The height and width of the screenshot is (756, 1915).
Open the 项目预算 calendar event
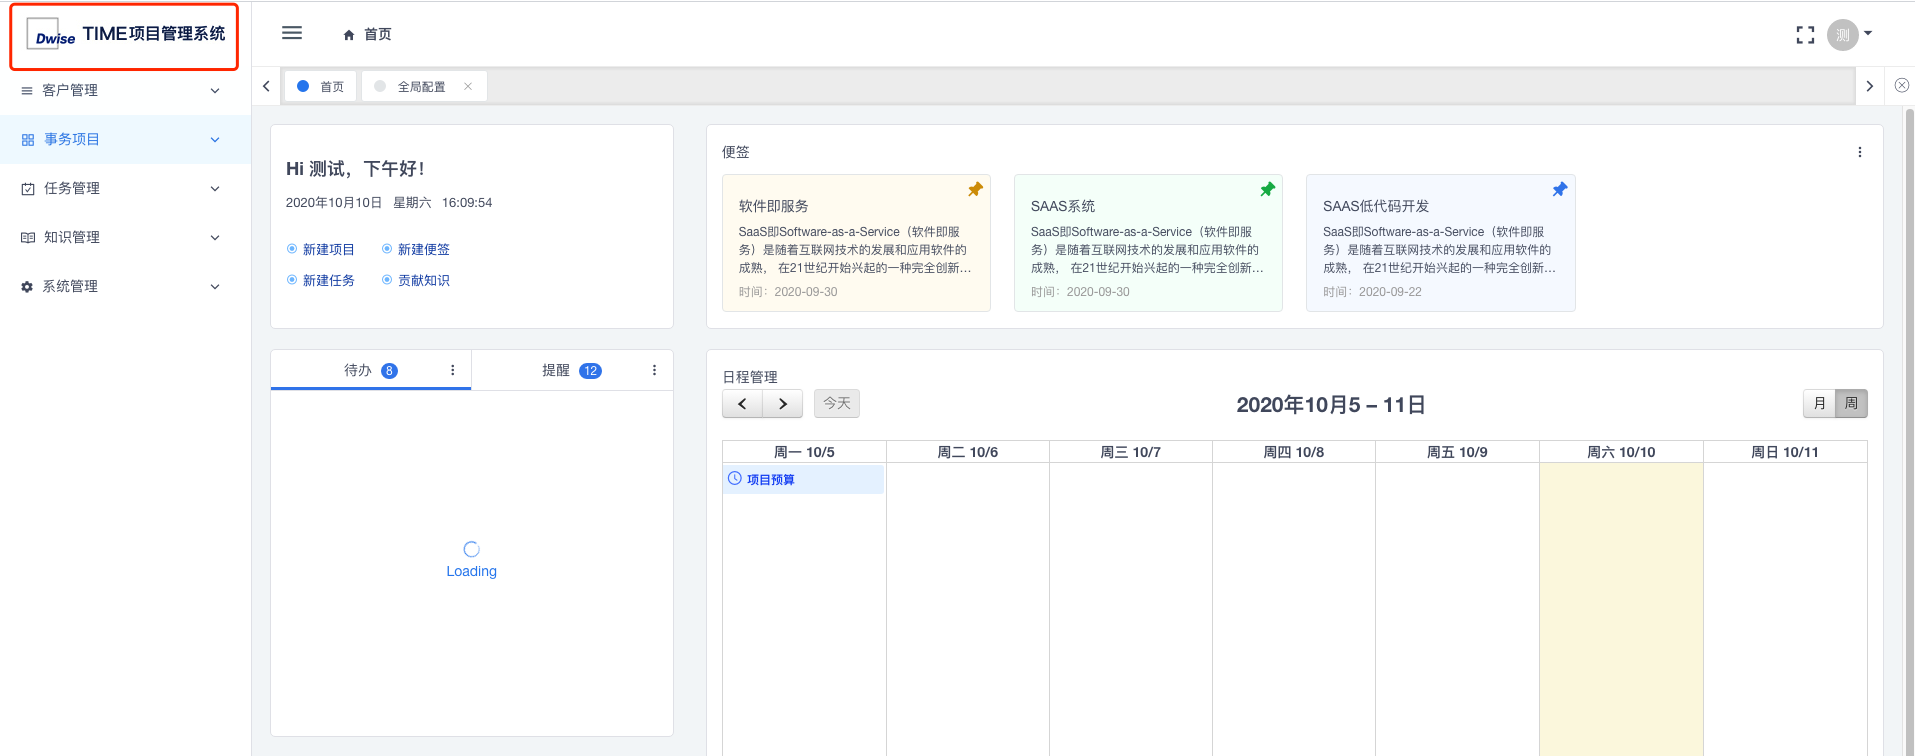(804, 479)
